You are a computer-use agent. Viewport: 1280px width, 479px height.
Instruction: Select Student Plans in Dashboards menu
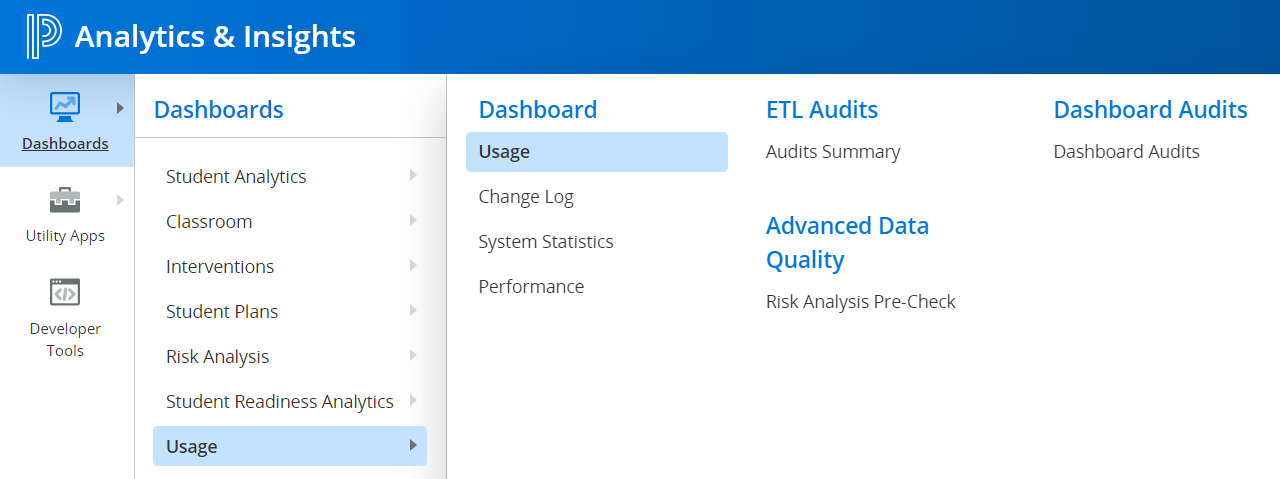(x=222, y=311)
